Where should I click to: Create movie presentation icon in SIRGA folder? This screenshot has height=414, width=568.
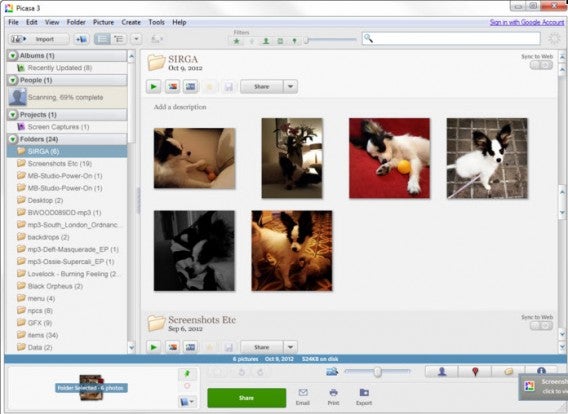[x=191, y=87]
